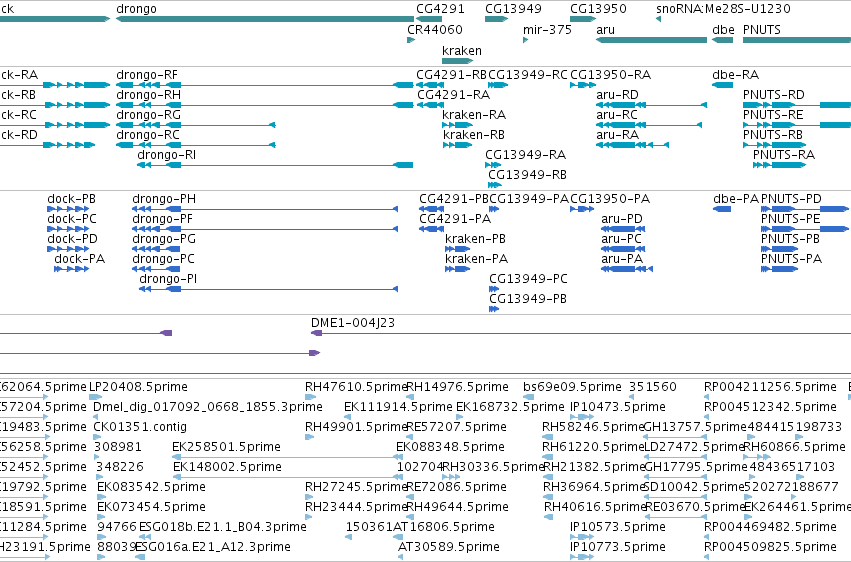Click the CG13949-PC protein label
Image resolution: width=851 pixels, height=562 pixels.
(x=528, y=279)
